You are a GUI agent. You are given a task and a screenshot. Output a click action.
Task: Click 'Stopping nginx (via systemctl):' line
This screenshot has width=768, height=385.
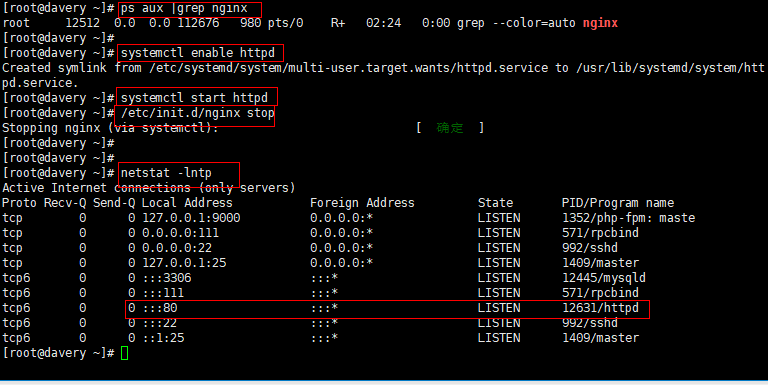coord(110,128)
